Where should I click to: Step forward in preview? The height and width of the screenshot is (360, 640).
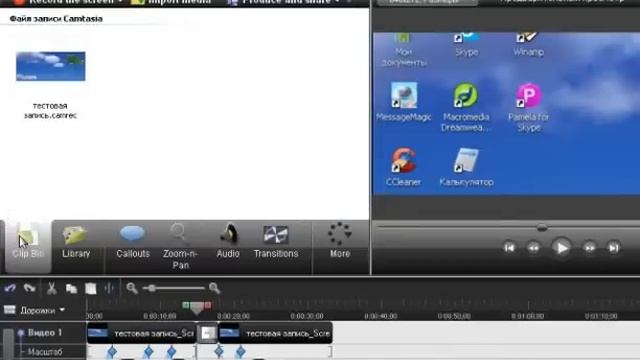590,247
